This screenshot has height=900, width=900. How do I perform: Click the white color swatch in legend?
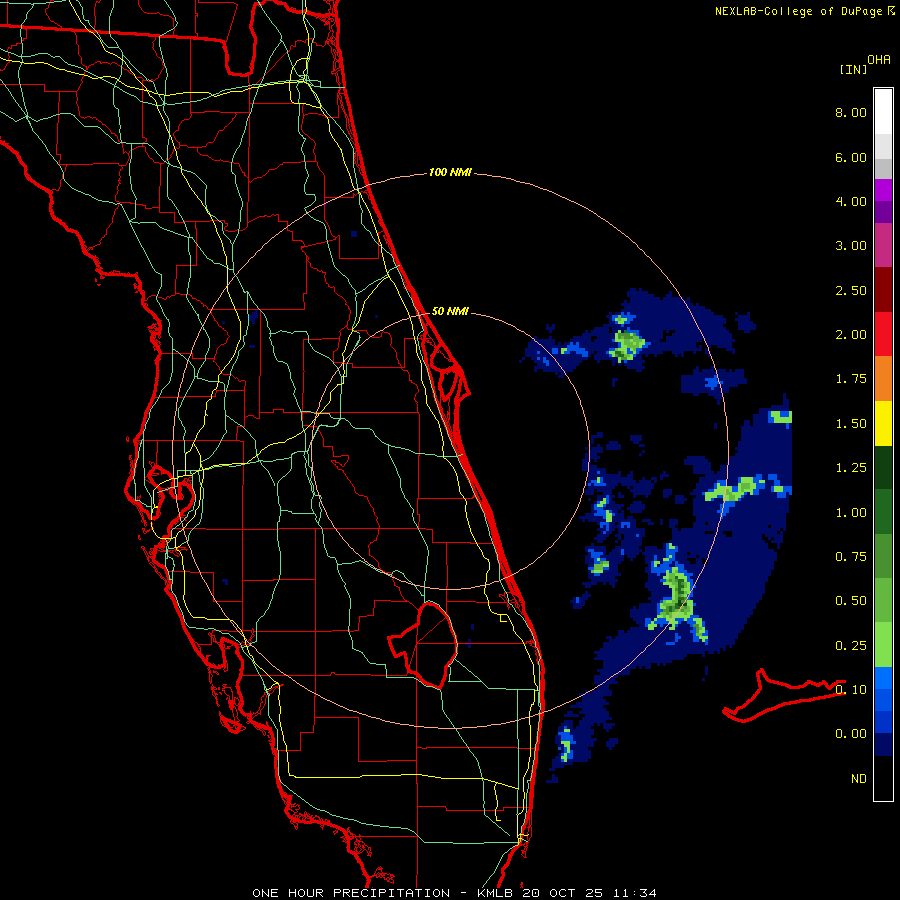[x=883, y=112]
